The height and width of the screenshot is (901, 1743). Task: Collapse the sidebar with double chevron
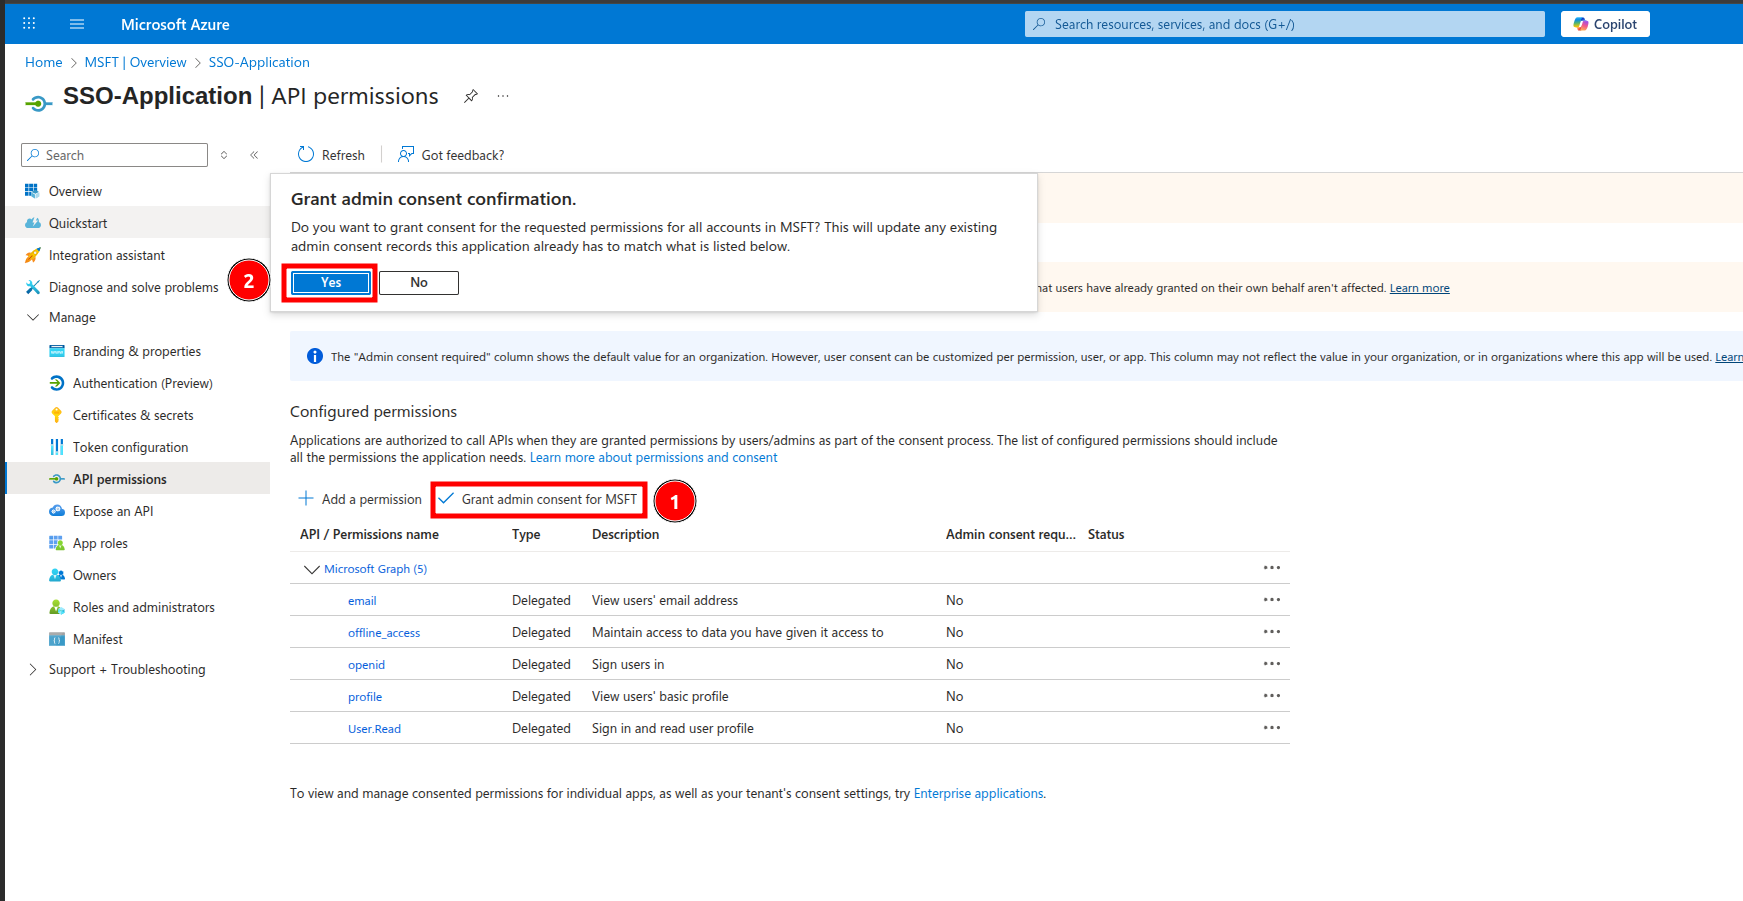coord(254,155)
